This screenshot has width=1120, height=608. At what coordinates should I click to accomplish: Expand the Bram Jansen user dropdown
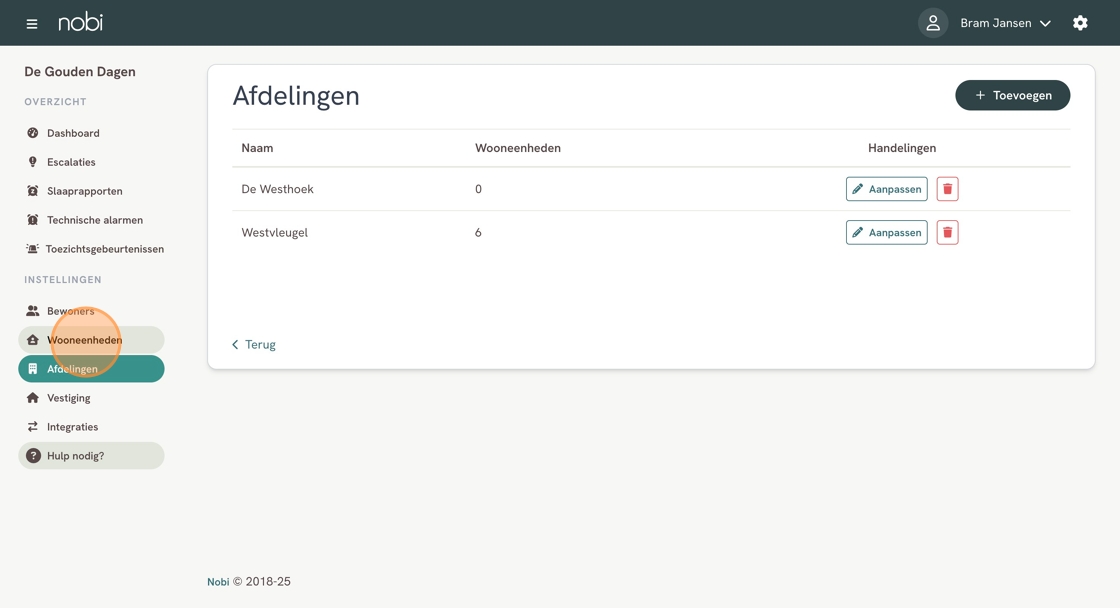click(1005, 23)
